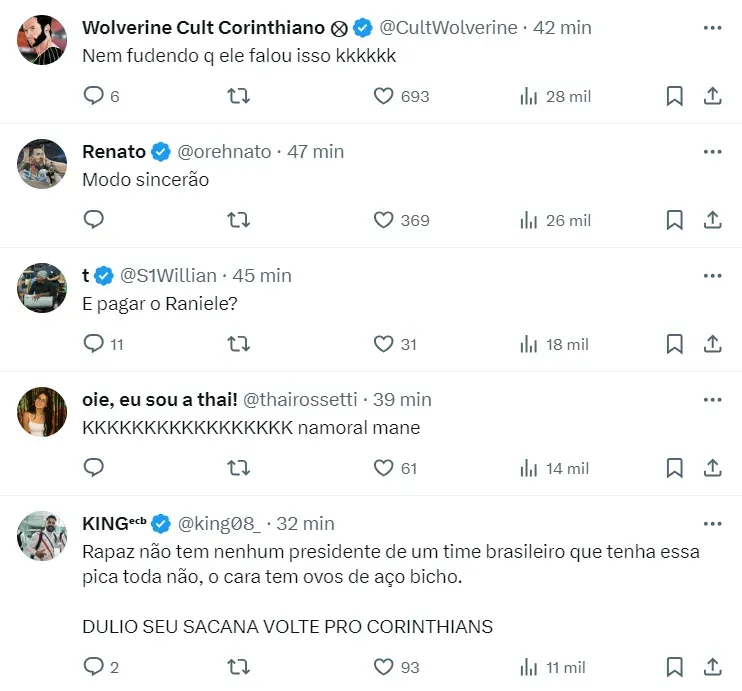This screenshot has width=742, height=691.
Task: Retweet Renato's "Modo sincerão" post
Action: [239, 220]
